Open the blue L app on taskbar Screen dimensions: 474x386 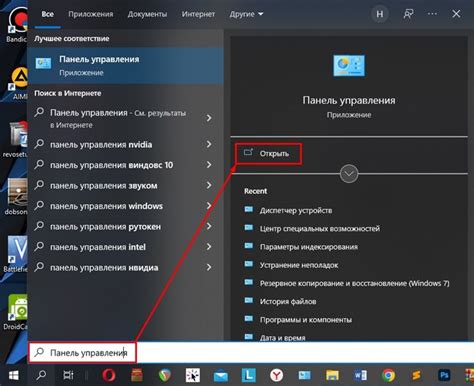(x=249, y=375)
